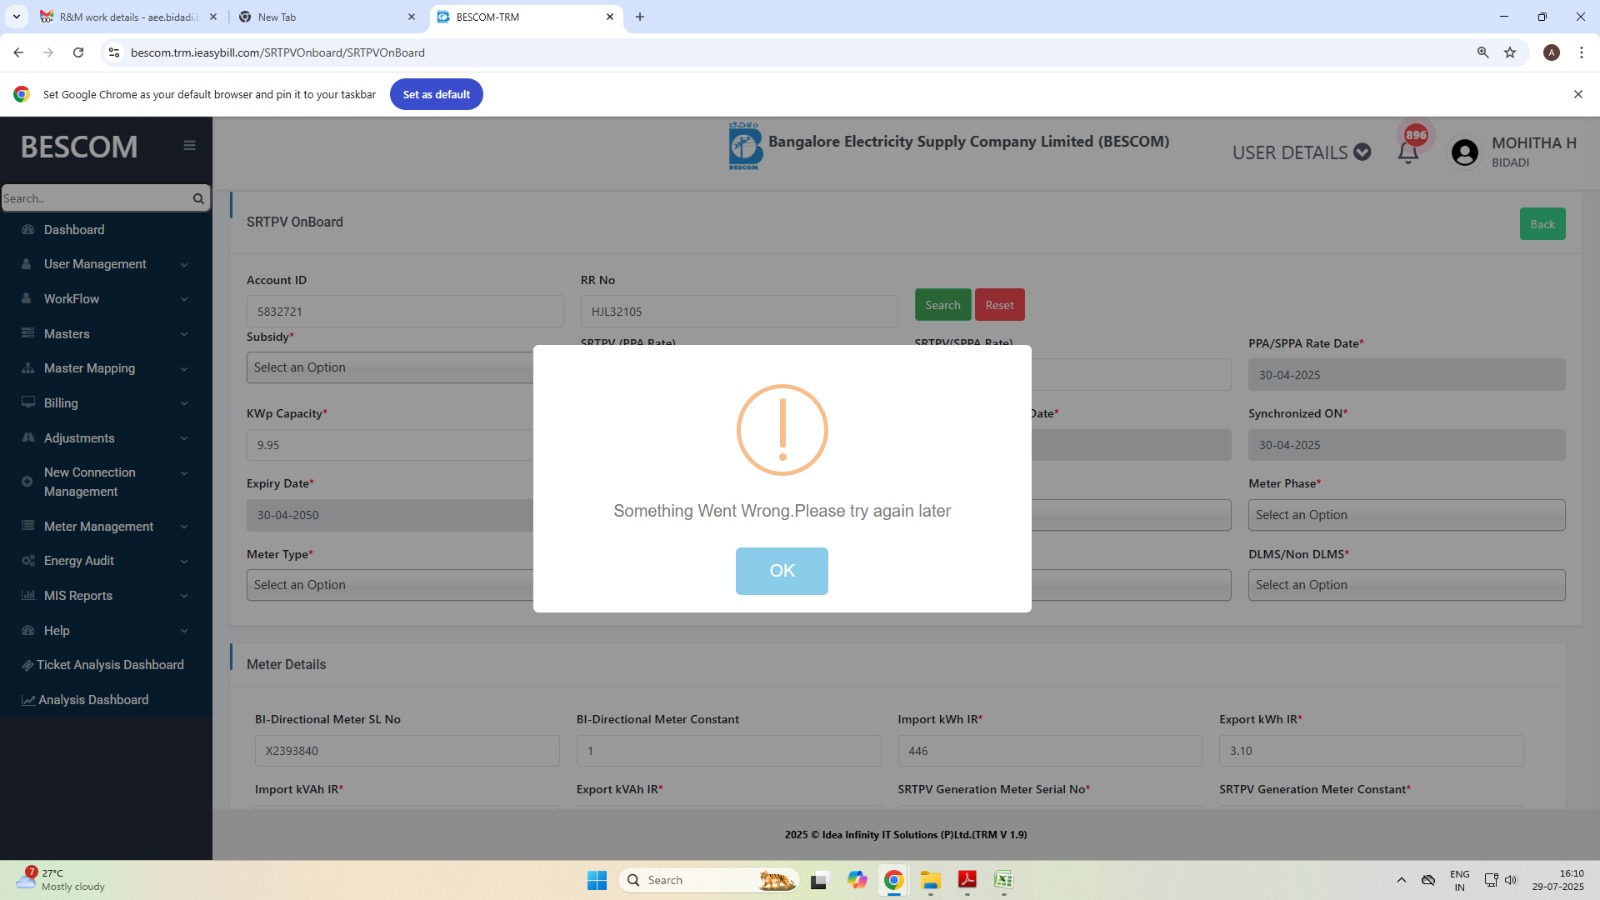Click the Account ID input field
The height and width of the screenshot is (900, 1600).
point(404,311)
